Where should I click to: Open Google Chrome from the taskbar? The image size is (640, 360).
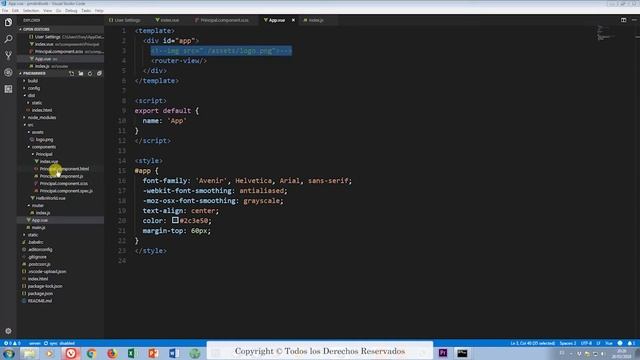tap(91, 353)
